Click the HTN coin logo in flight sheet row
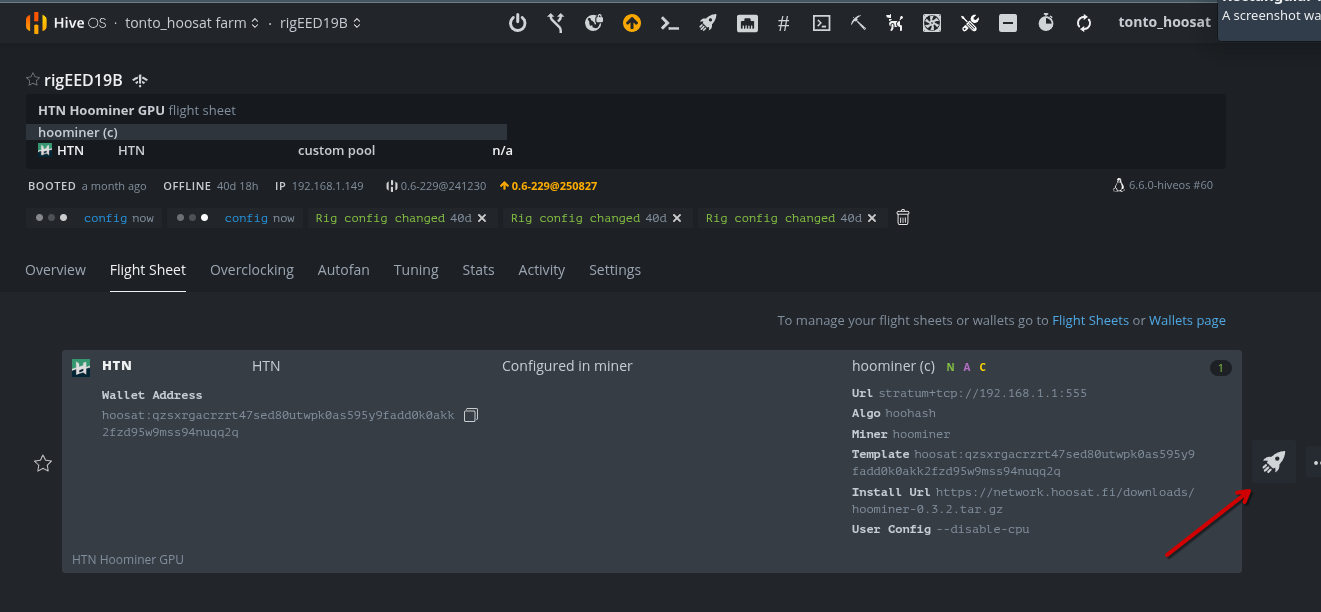This screenshot has height=612, width=1321. coord(82,367)
